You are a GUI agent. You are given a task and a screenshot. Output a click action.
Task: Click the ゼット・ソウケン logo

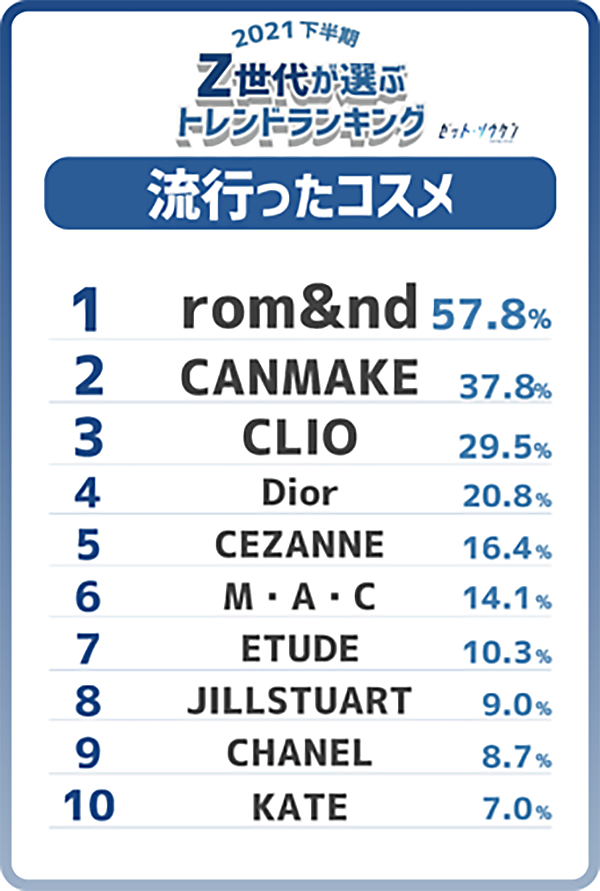tap(482, 131)
